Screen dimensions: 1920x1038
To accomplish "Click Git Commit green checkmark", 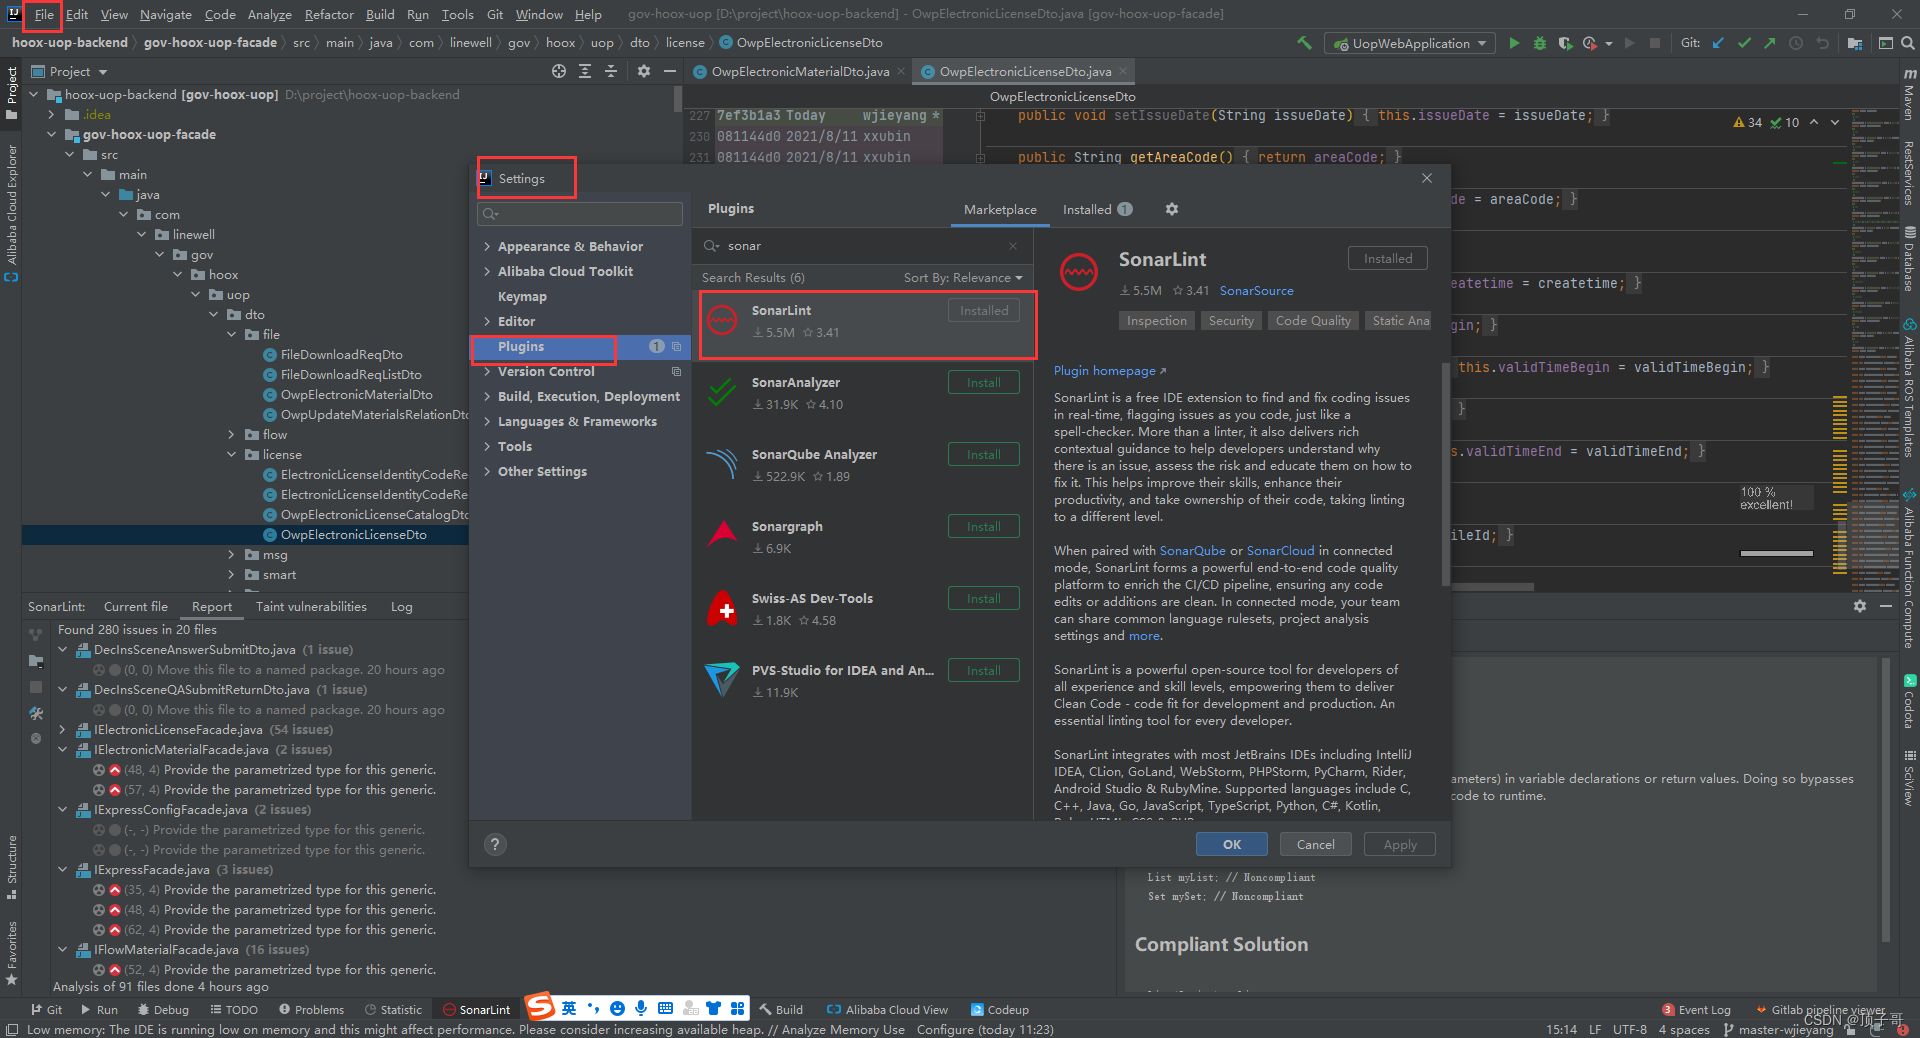I will [1744, 43].
